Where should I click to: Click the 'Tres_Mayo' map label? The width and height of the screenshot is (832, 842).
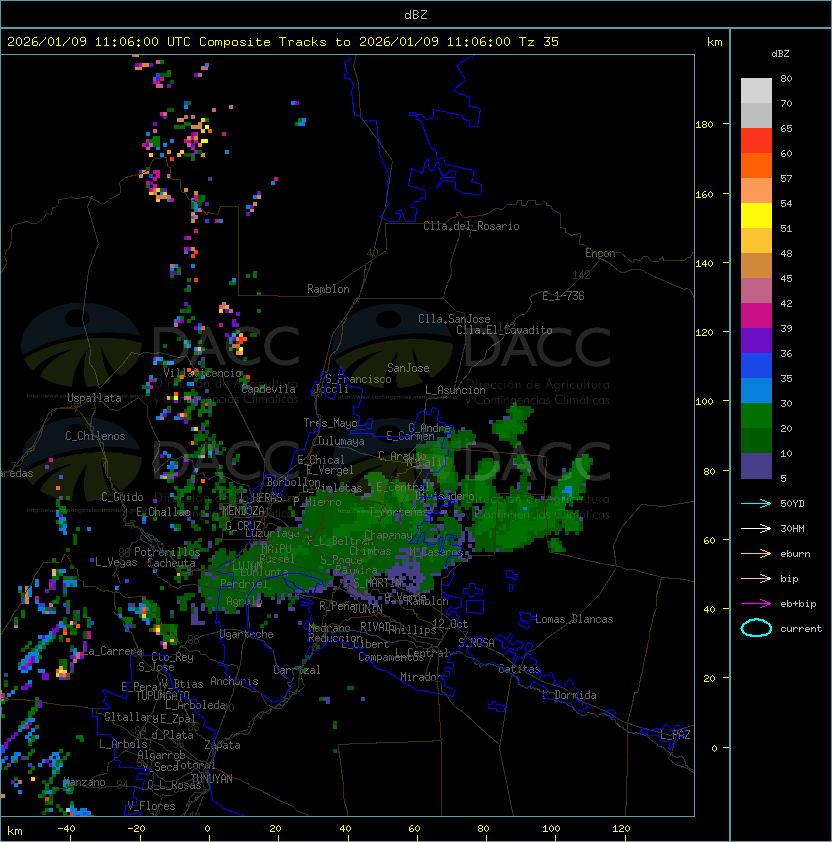330,423
